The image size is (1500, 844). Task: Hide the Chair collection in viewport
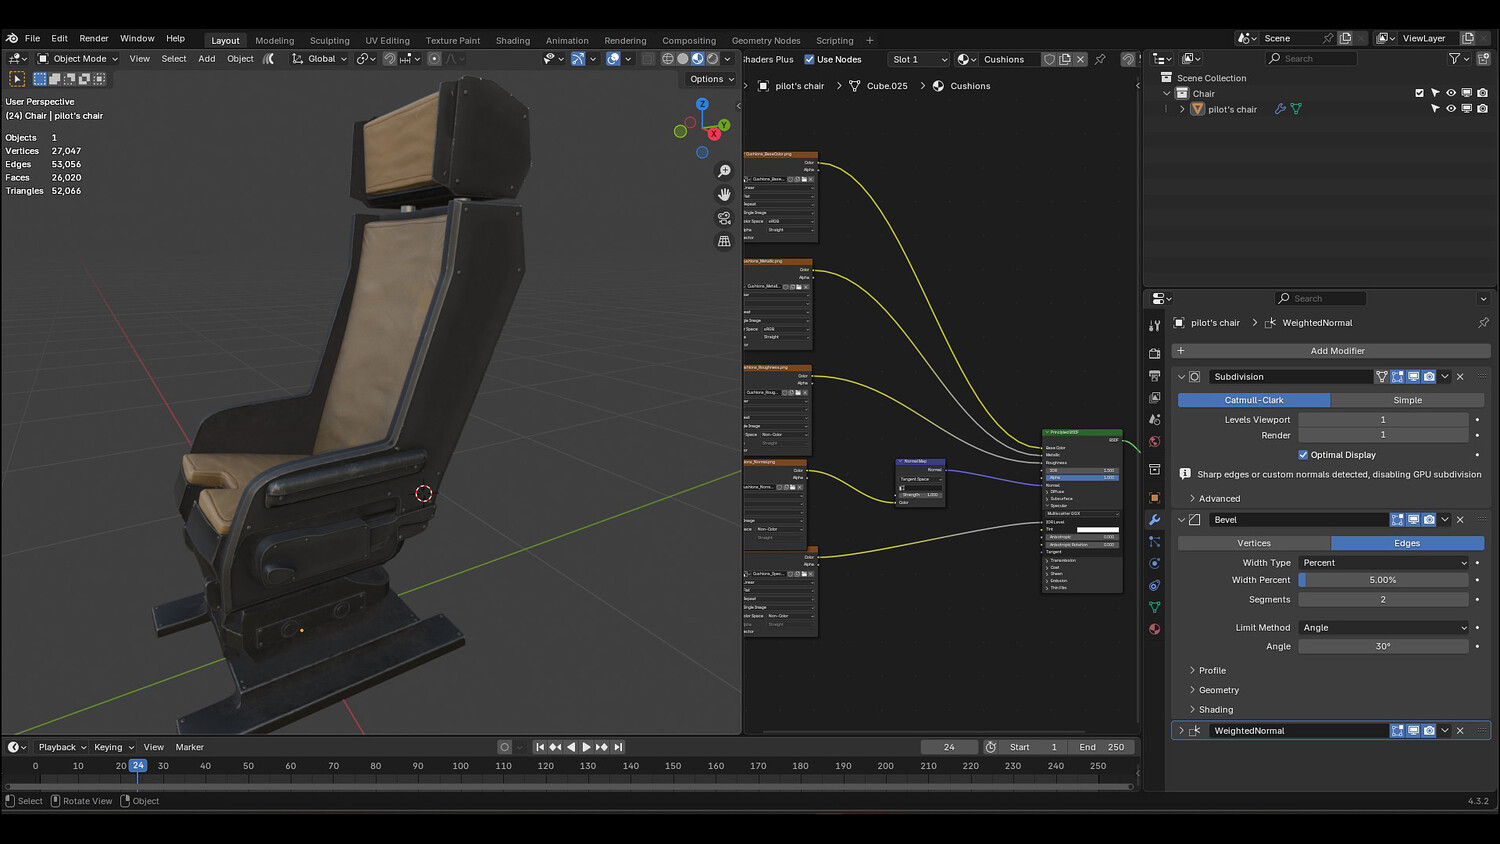pos(1451,93)
